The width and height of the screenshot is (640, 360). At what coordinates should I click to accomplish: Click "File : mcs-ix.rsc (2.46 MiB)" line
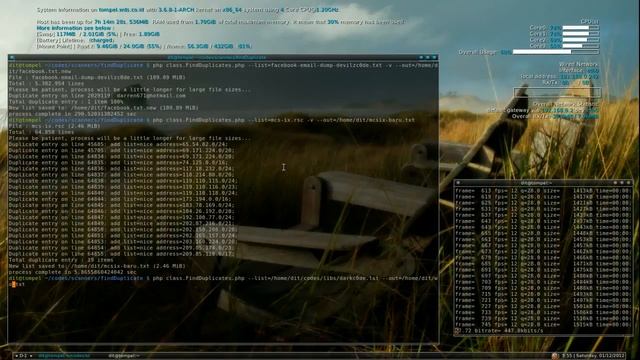coord(54,126)
